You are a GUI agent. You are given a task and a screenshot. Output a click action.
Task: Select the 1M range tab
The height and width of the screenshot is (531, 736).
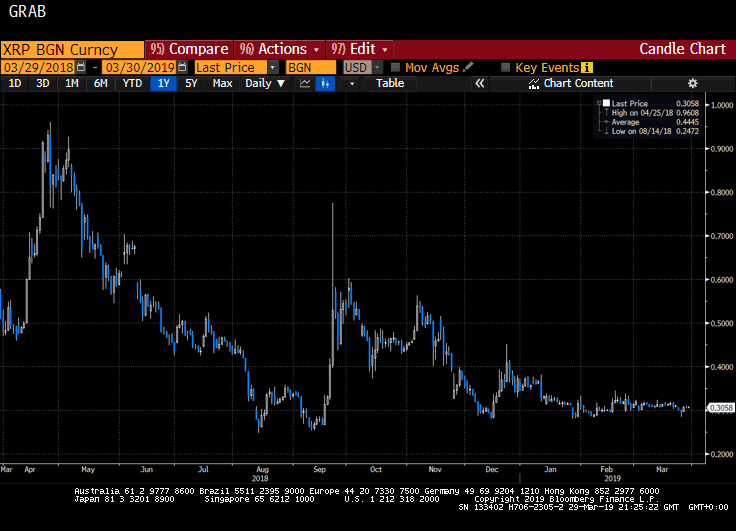pos(71,84)
